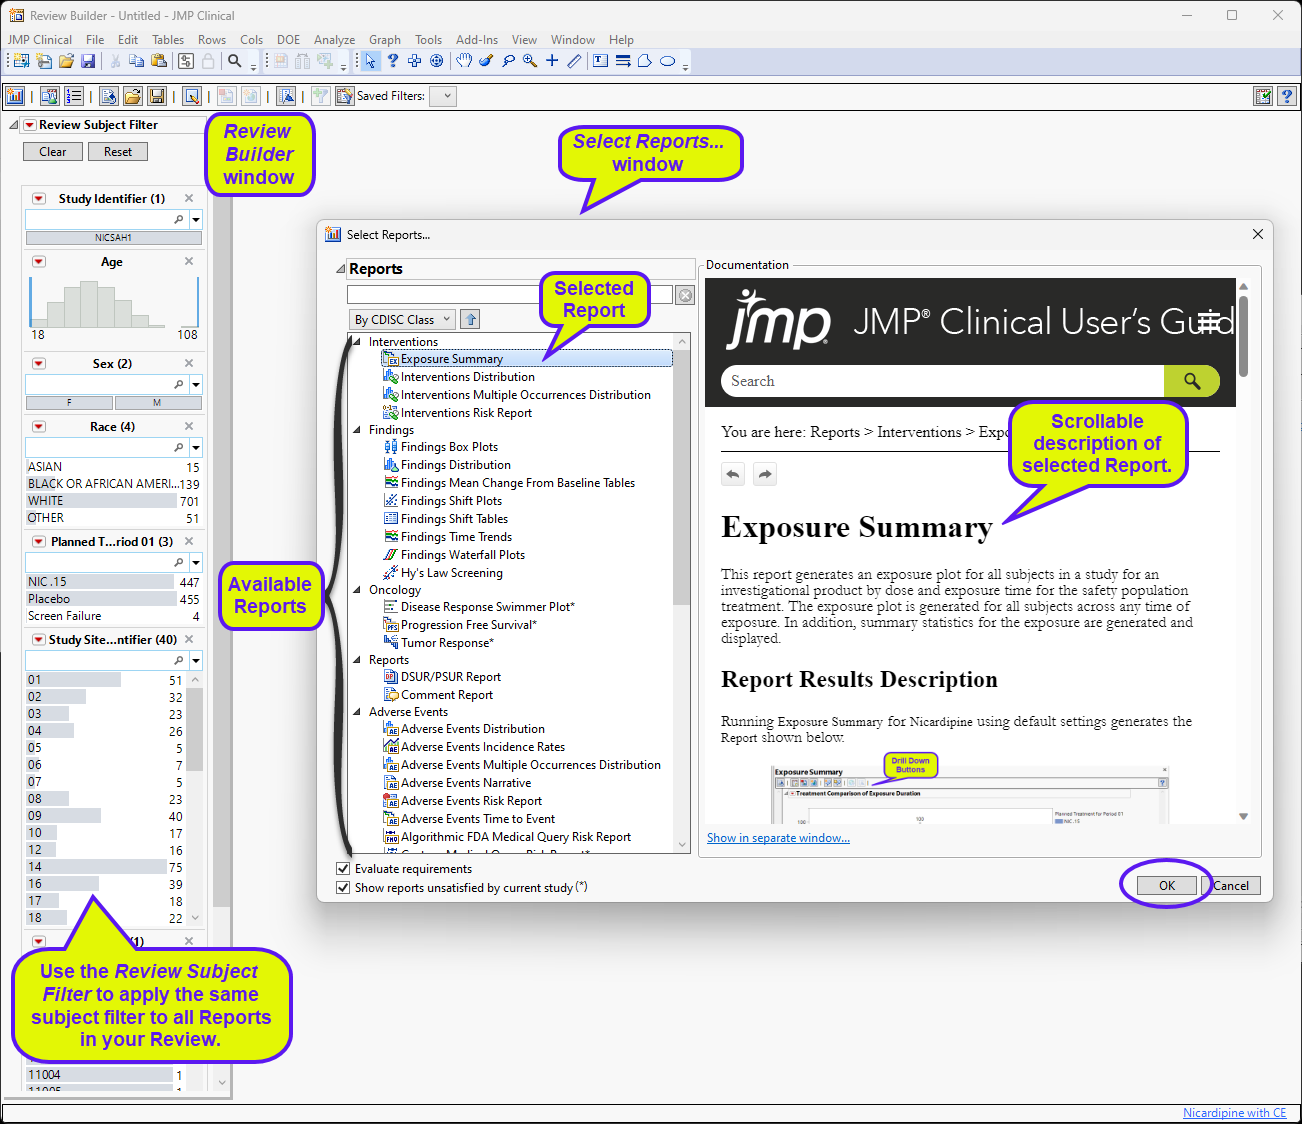Open the DOE menu
Image resolution: width=1302 pixels, height=1124 pixels.
tap(289, 40)
